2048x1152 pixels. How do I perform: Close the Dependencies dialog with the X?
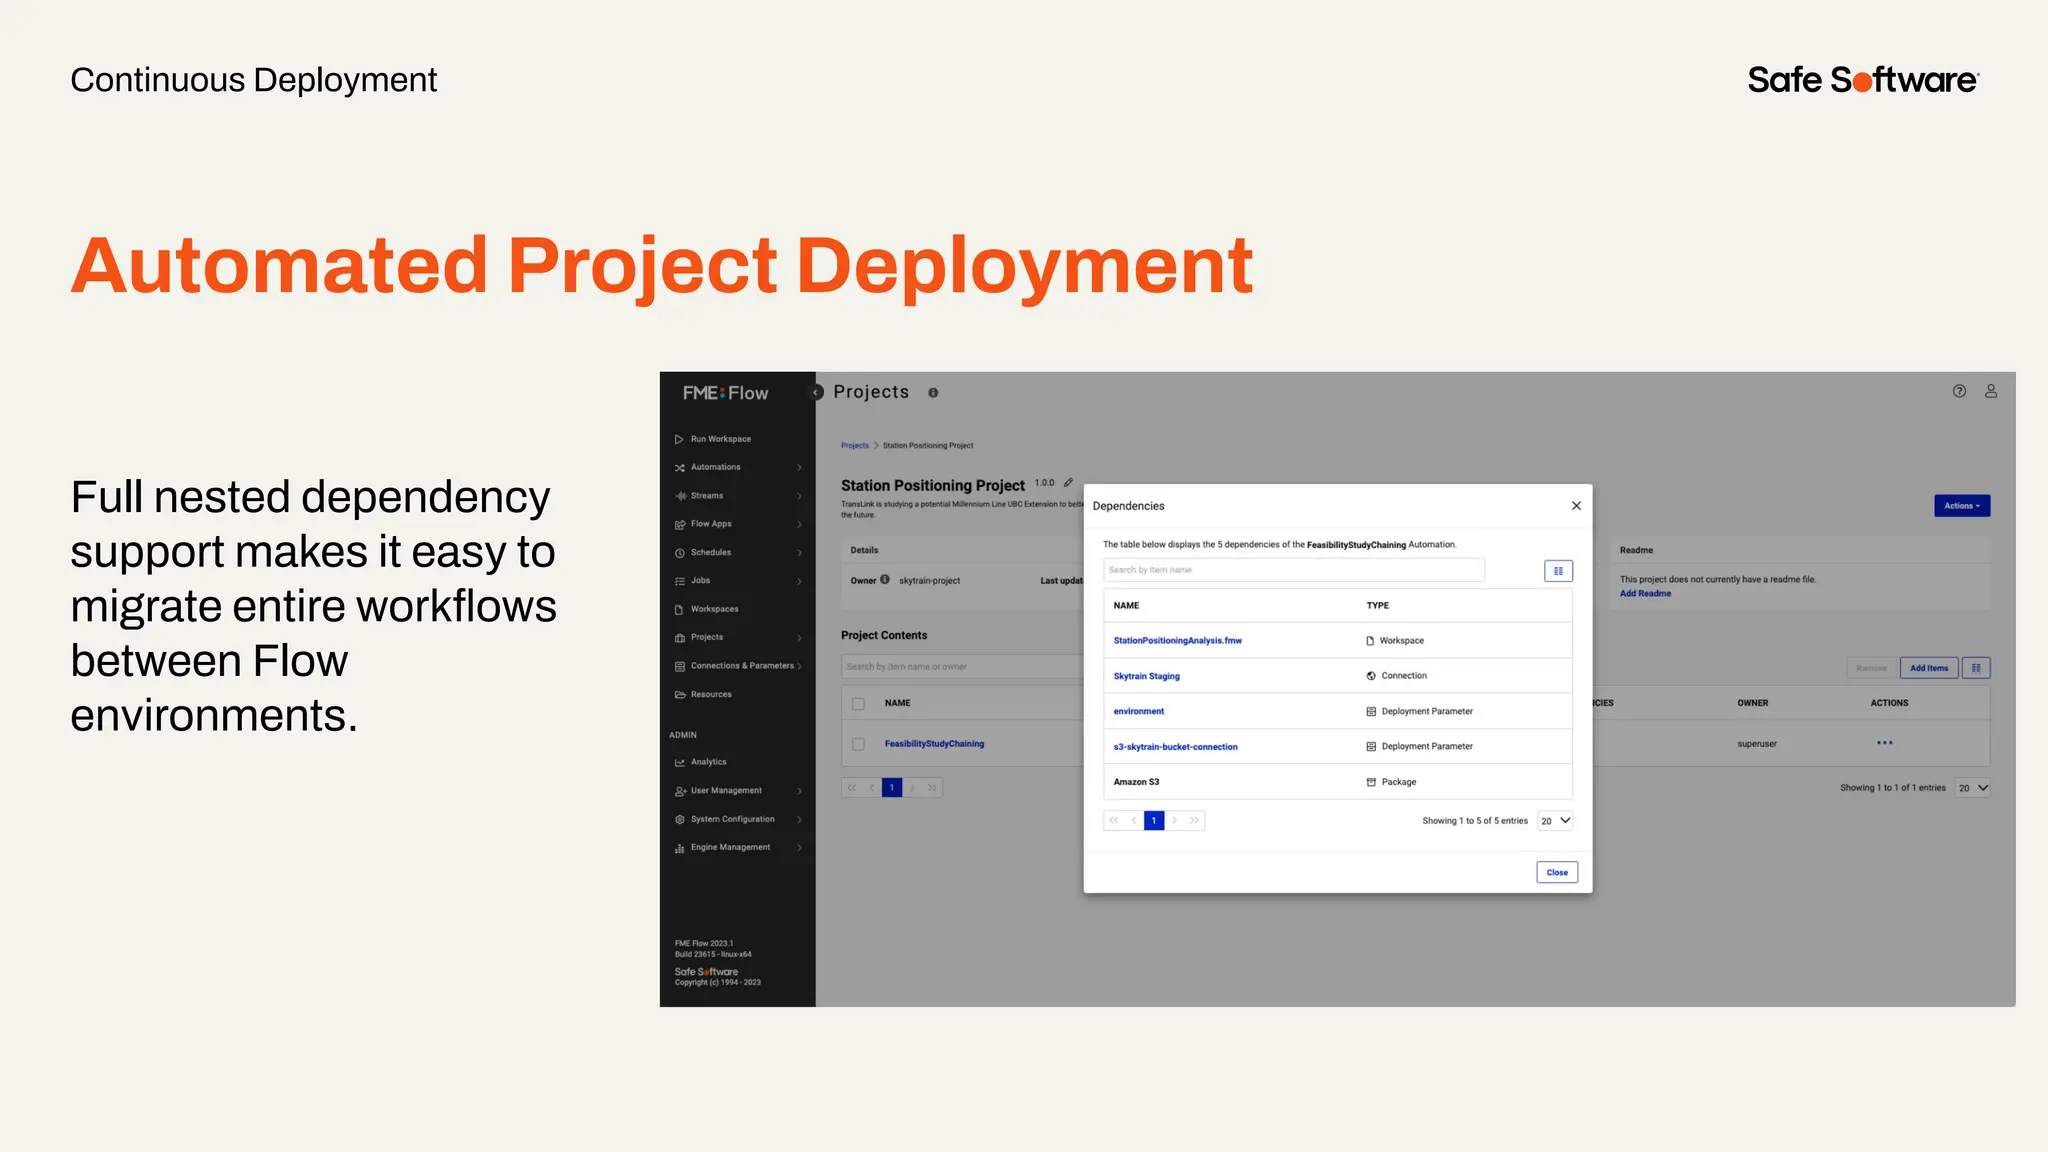pyautogui.click(x=1576, y=506)
